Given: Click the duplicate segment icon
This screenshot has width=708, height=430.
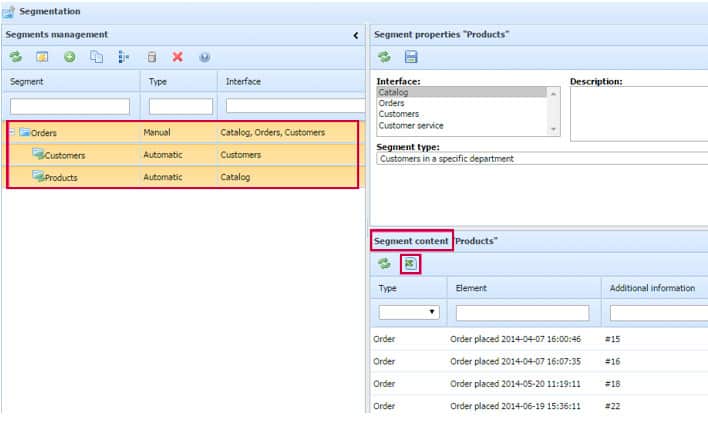Looking at the screenshot, I should 96,57.
